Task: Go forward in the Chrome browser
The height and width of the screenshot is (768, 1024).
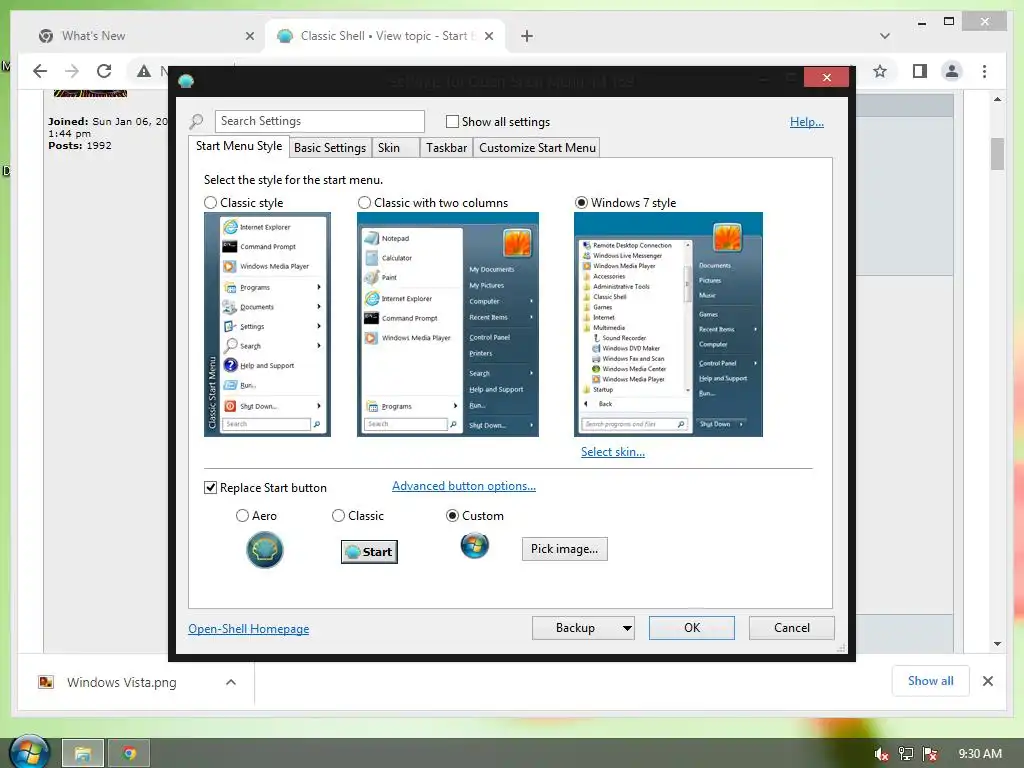Action: (x=72, y=71)
